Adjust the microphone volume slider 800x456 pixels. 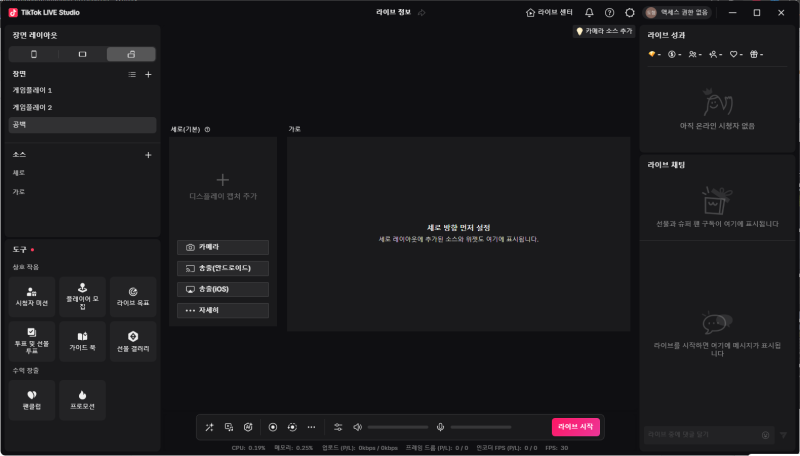(x=481, y=427)
